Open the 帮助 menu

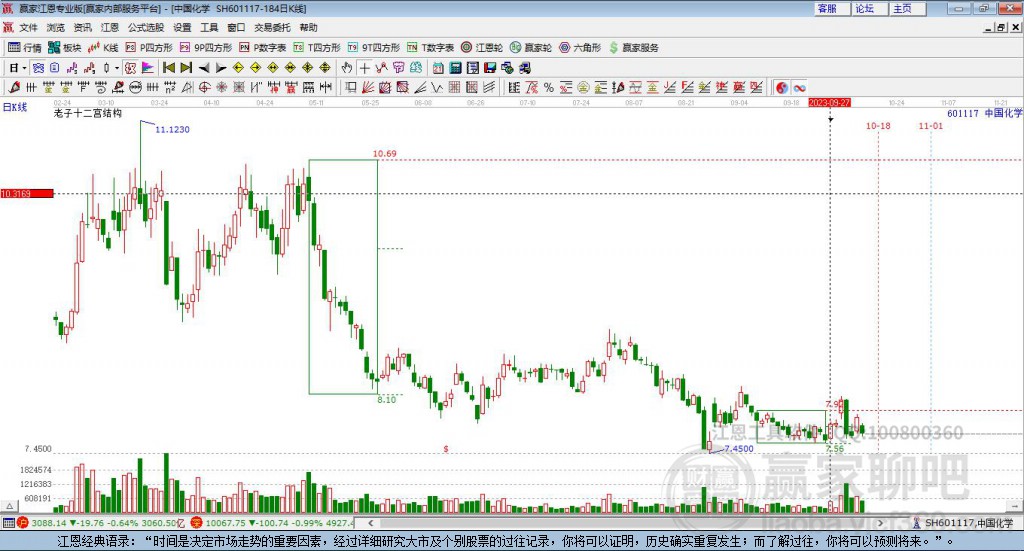(x=308, y=27)
